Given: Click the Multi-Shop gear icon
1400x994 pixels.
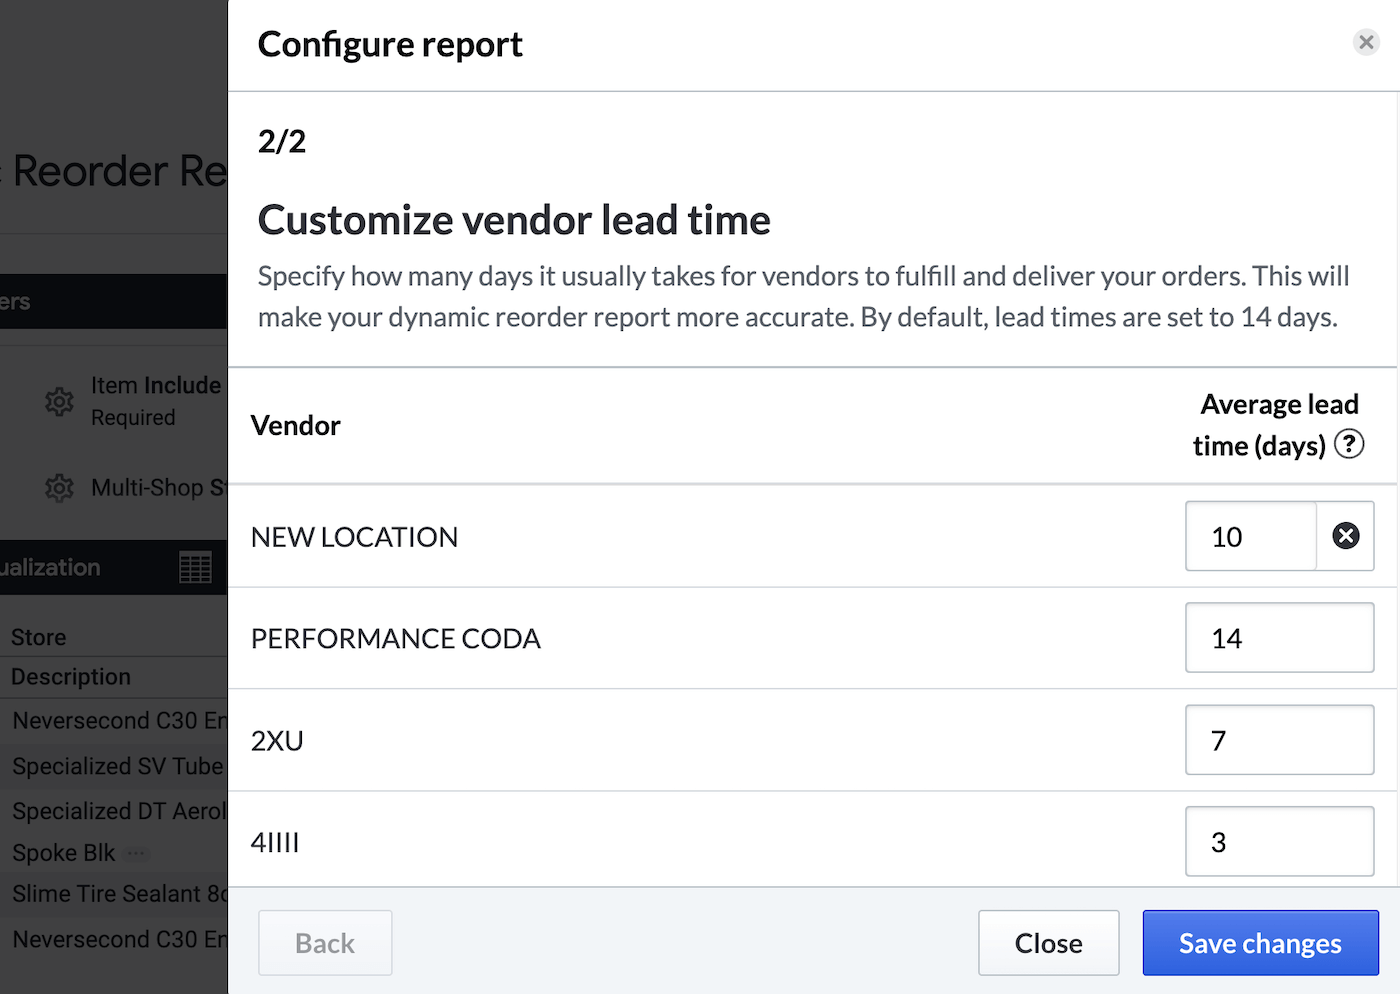Looking at the screenshot, I should (x=59, y=488).
